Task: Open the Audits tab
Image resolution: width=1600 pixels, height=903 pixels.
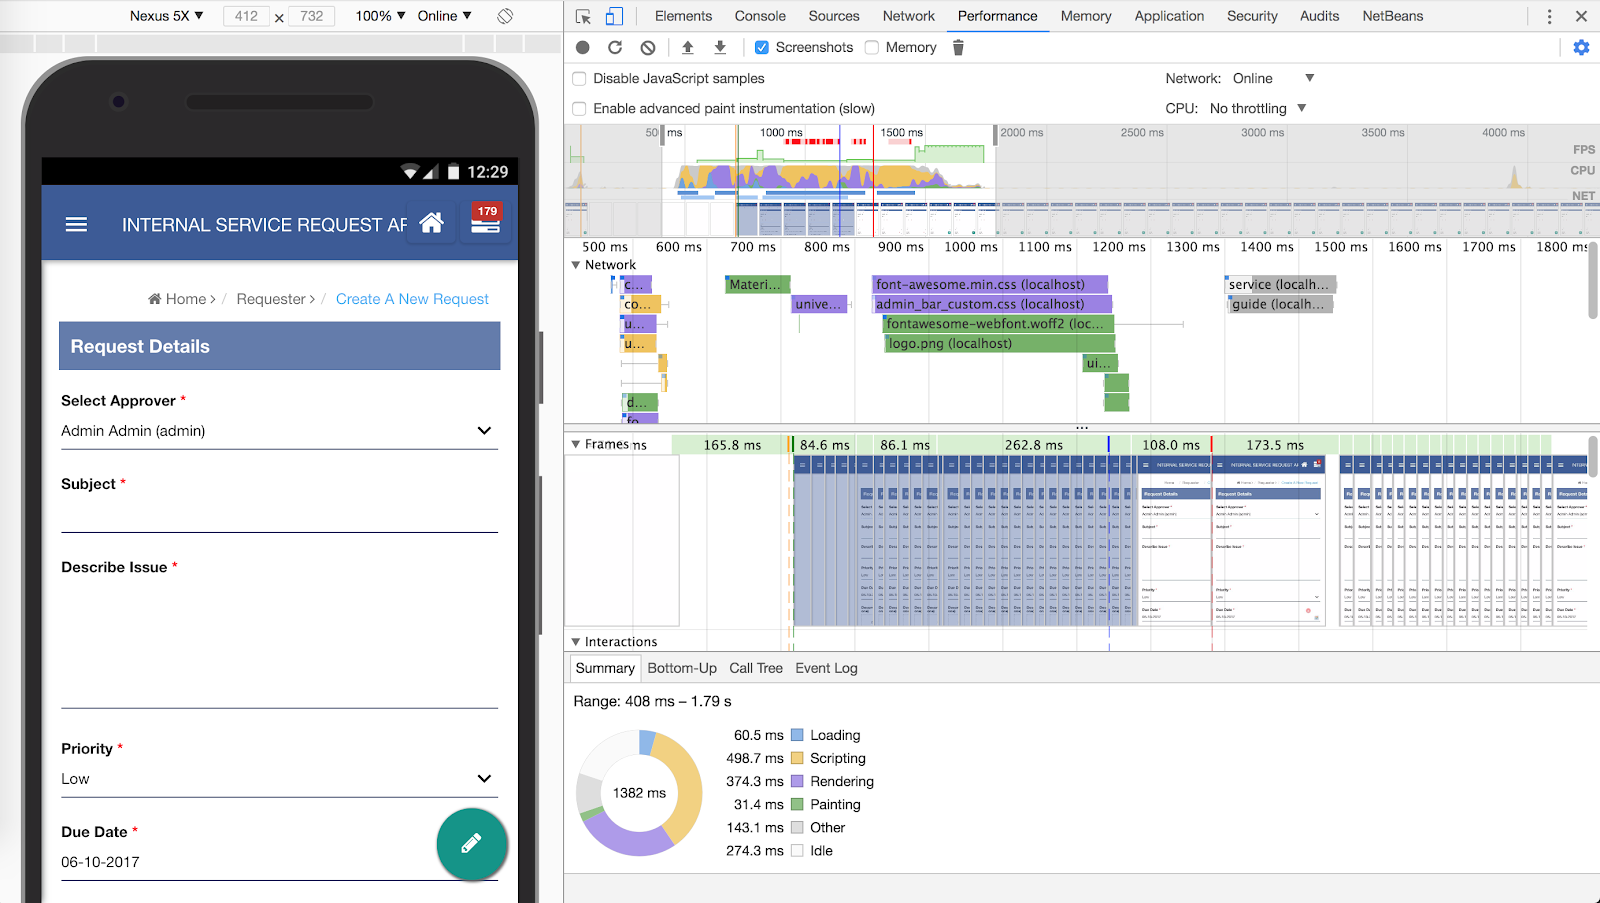Action: click(1320, 16)
